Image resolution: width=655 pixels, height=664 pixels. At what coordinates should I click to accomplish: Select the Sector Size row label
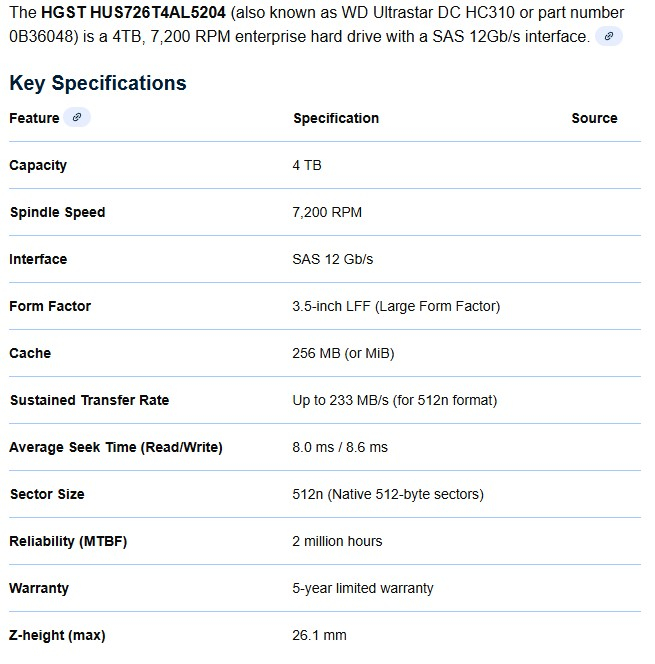pos(47,494)
